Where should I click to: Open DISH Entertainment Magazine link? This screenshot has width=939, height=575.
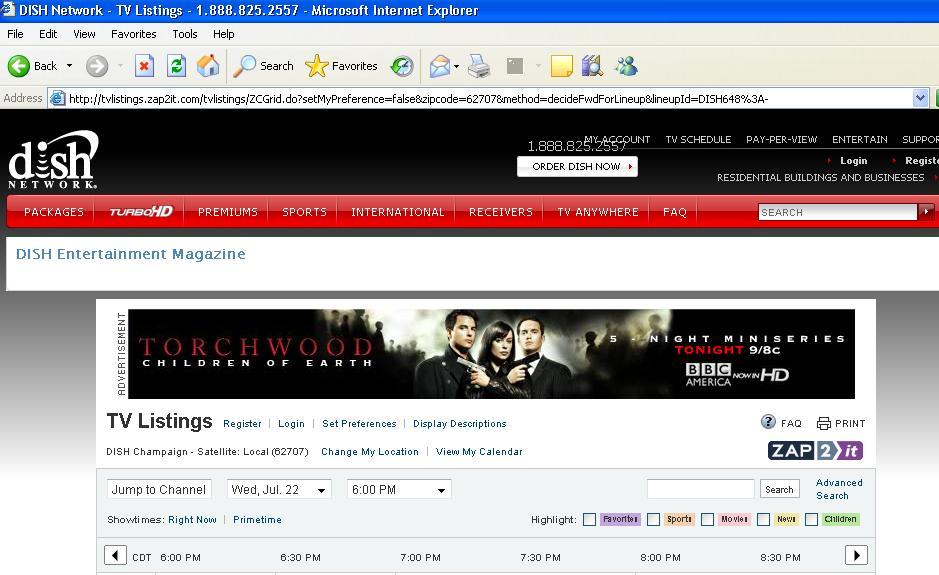pyautogui.click(x=131, y=254)
